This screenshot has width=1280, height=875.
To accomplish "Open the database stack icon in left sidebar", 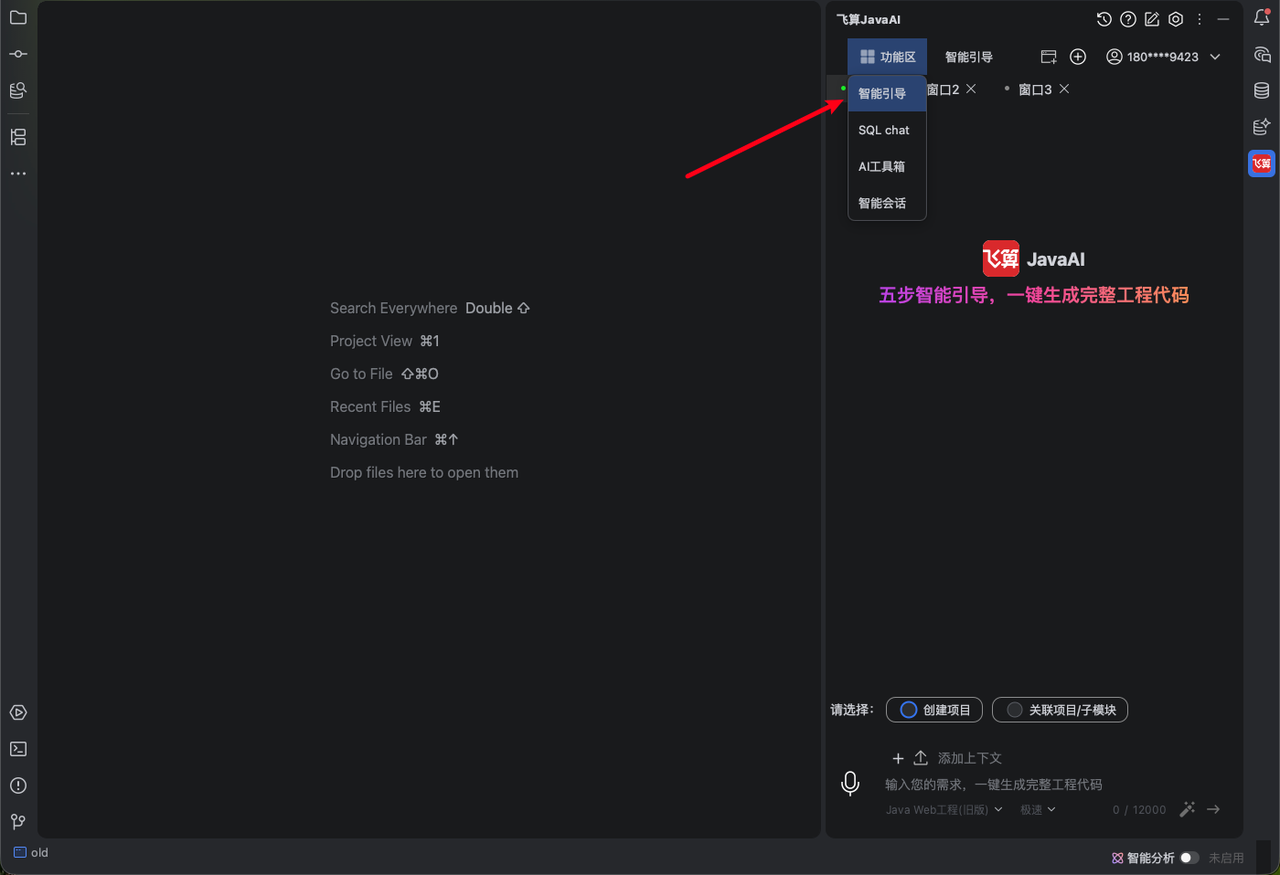I will coord(18,90).
